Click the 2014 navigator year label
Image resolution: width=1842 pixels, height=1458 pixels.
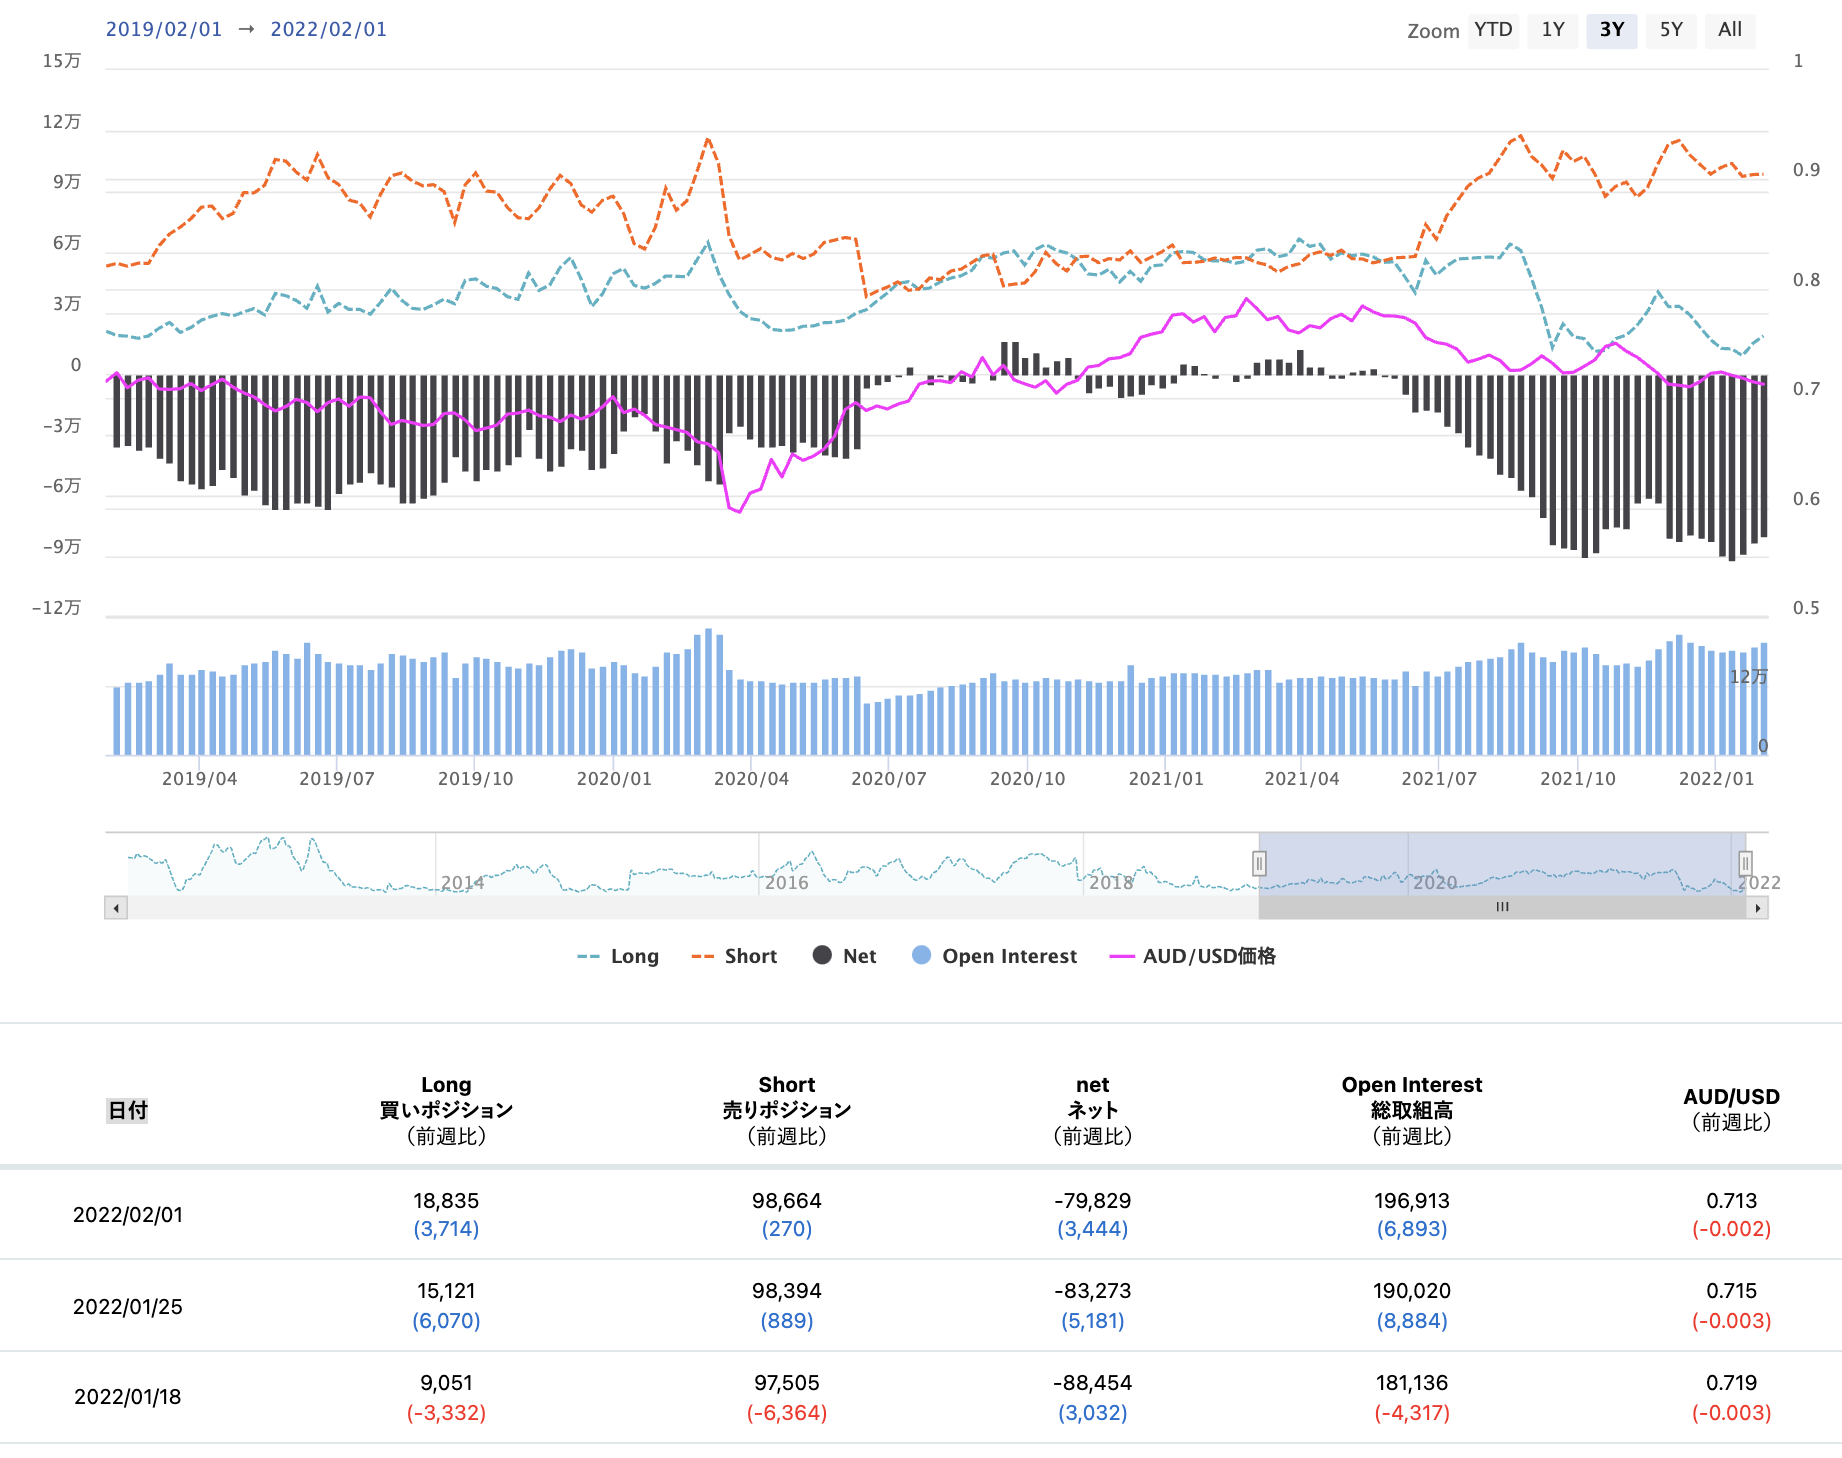[463, 883]
